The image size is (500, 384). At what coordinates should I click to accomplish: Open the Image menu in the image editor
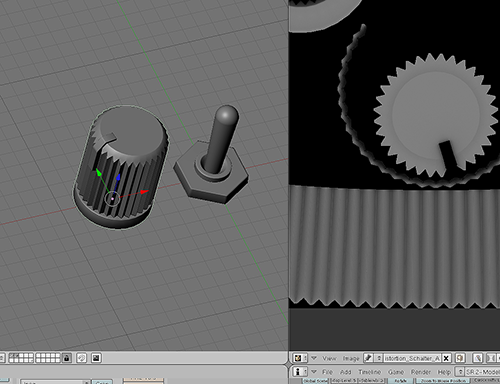(351, 358)
